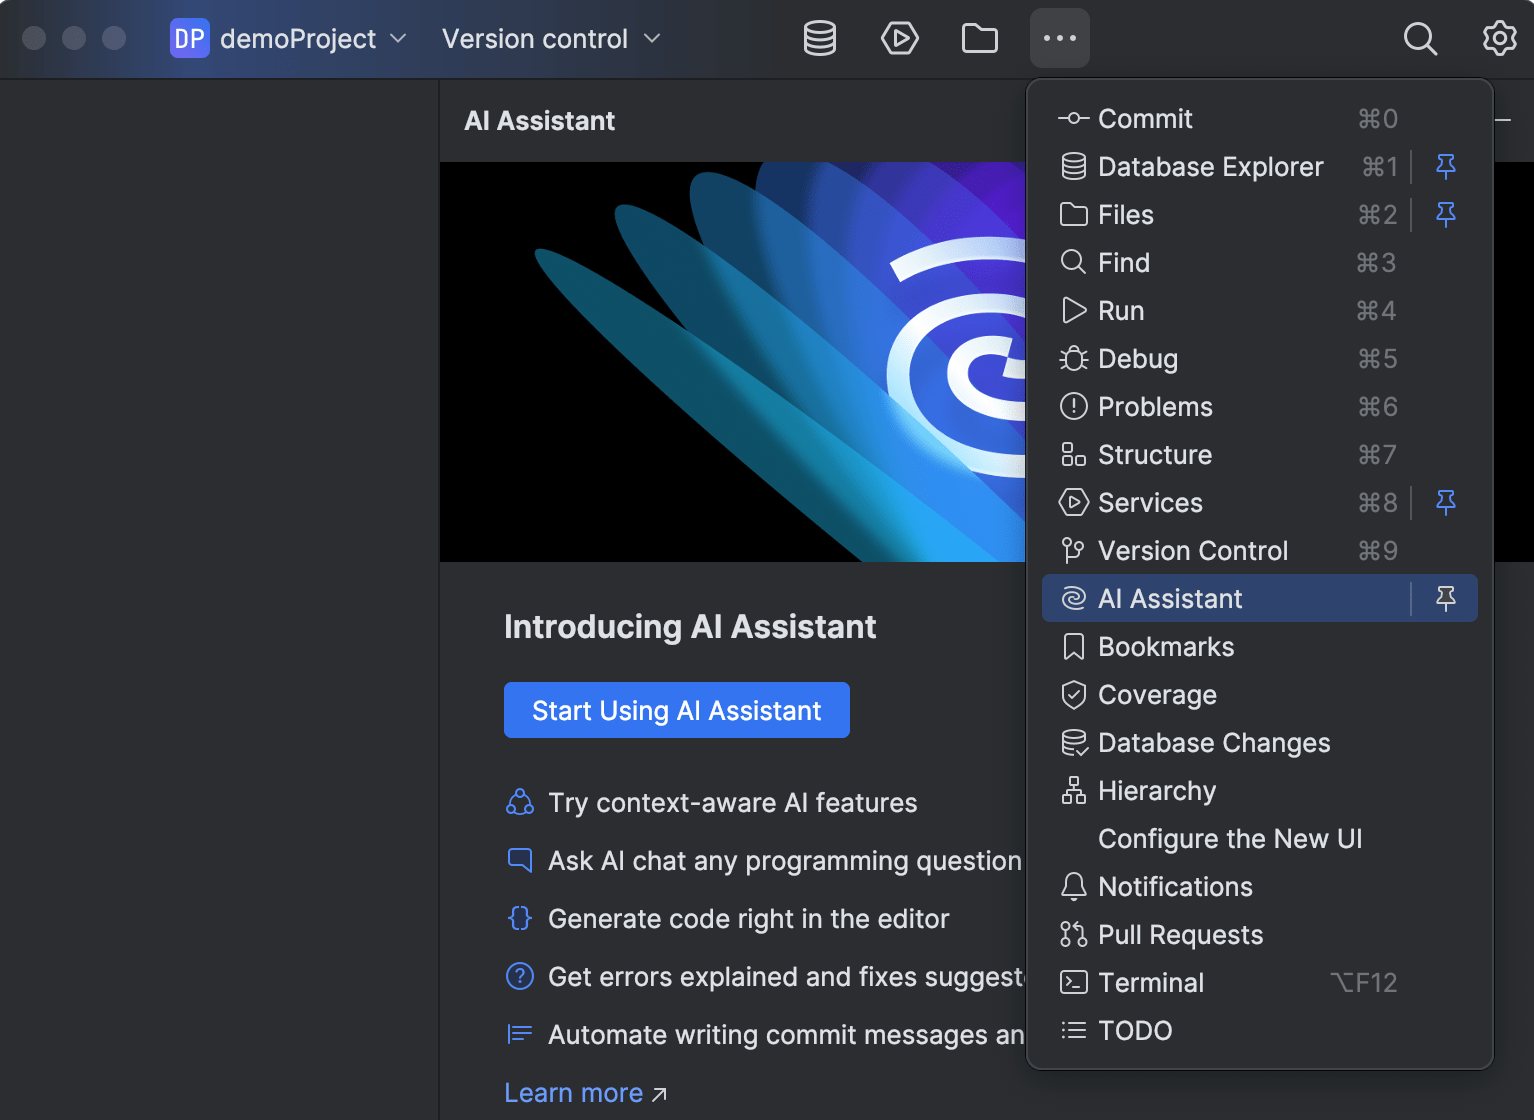Click the Services play icon in the toolbar
The image size is (1534, 1120).
coord(899,38)
